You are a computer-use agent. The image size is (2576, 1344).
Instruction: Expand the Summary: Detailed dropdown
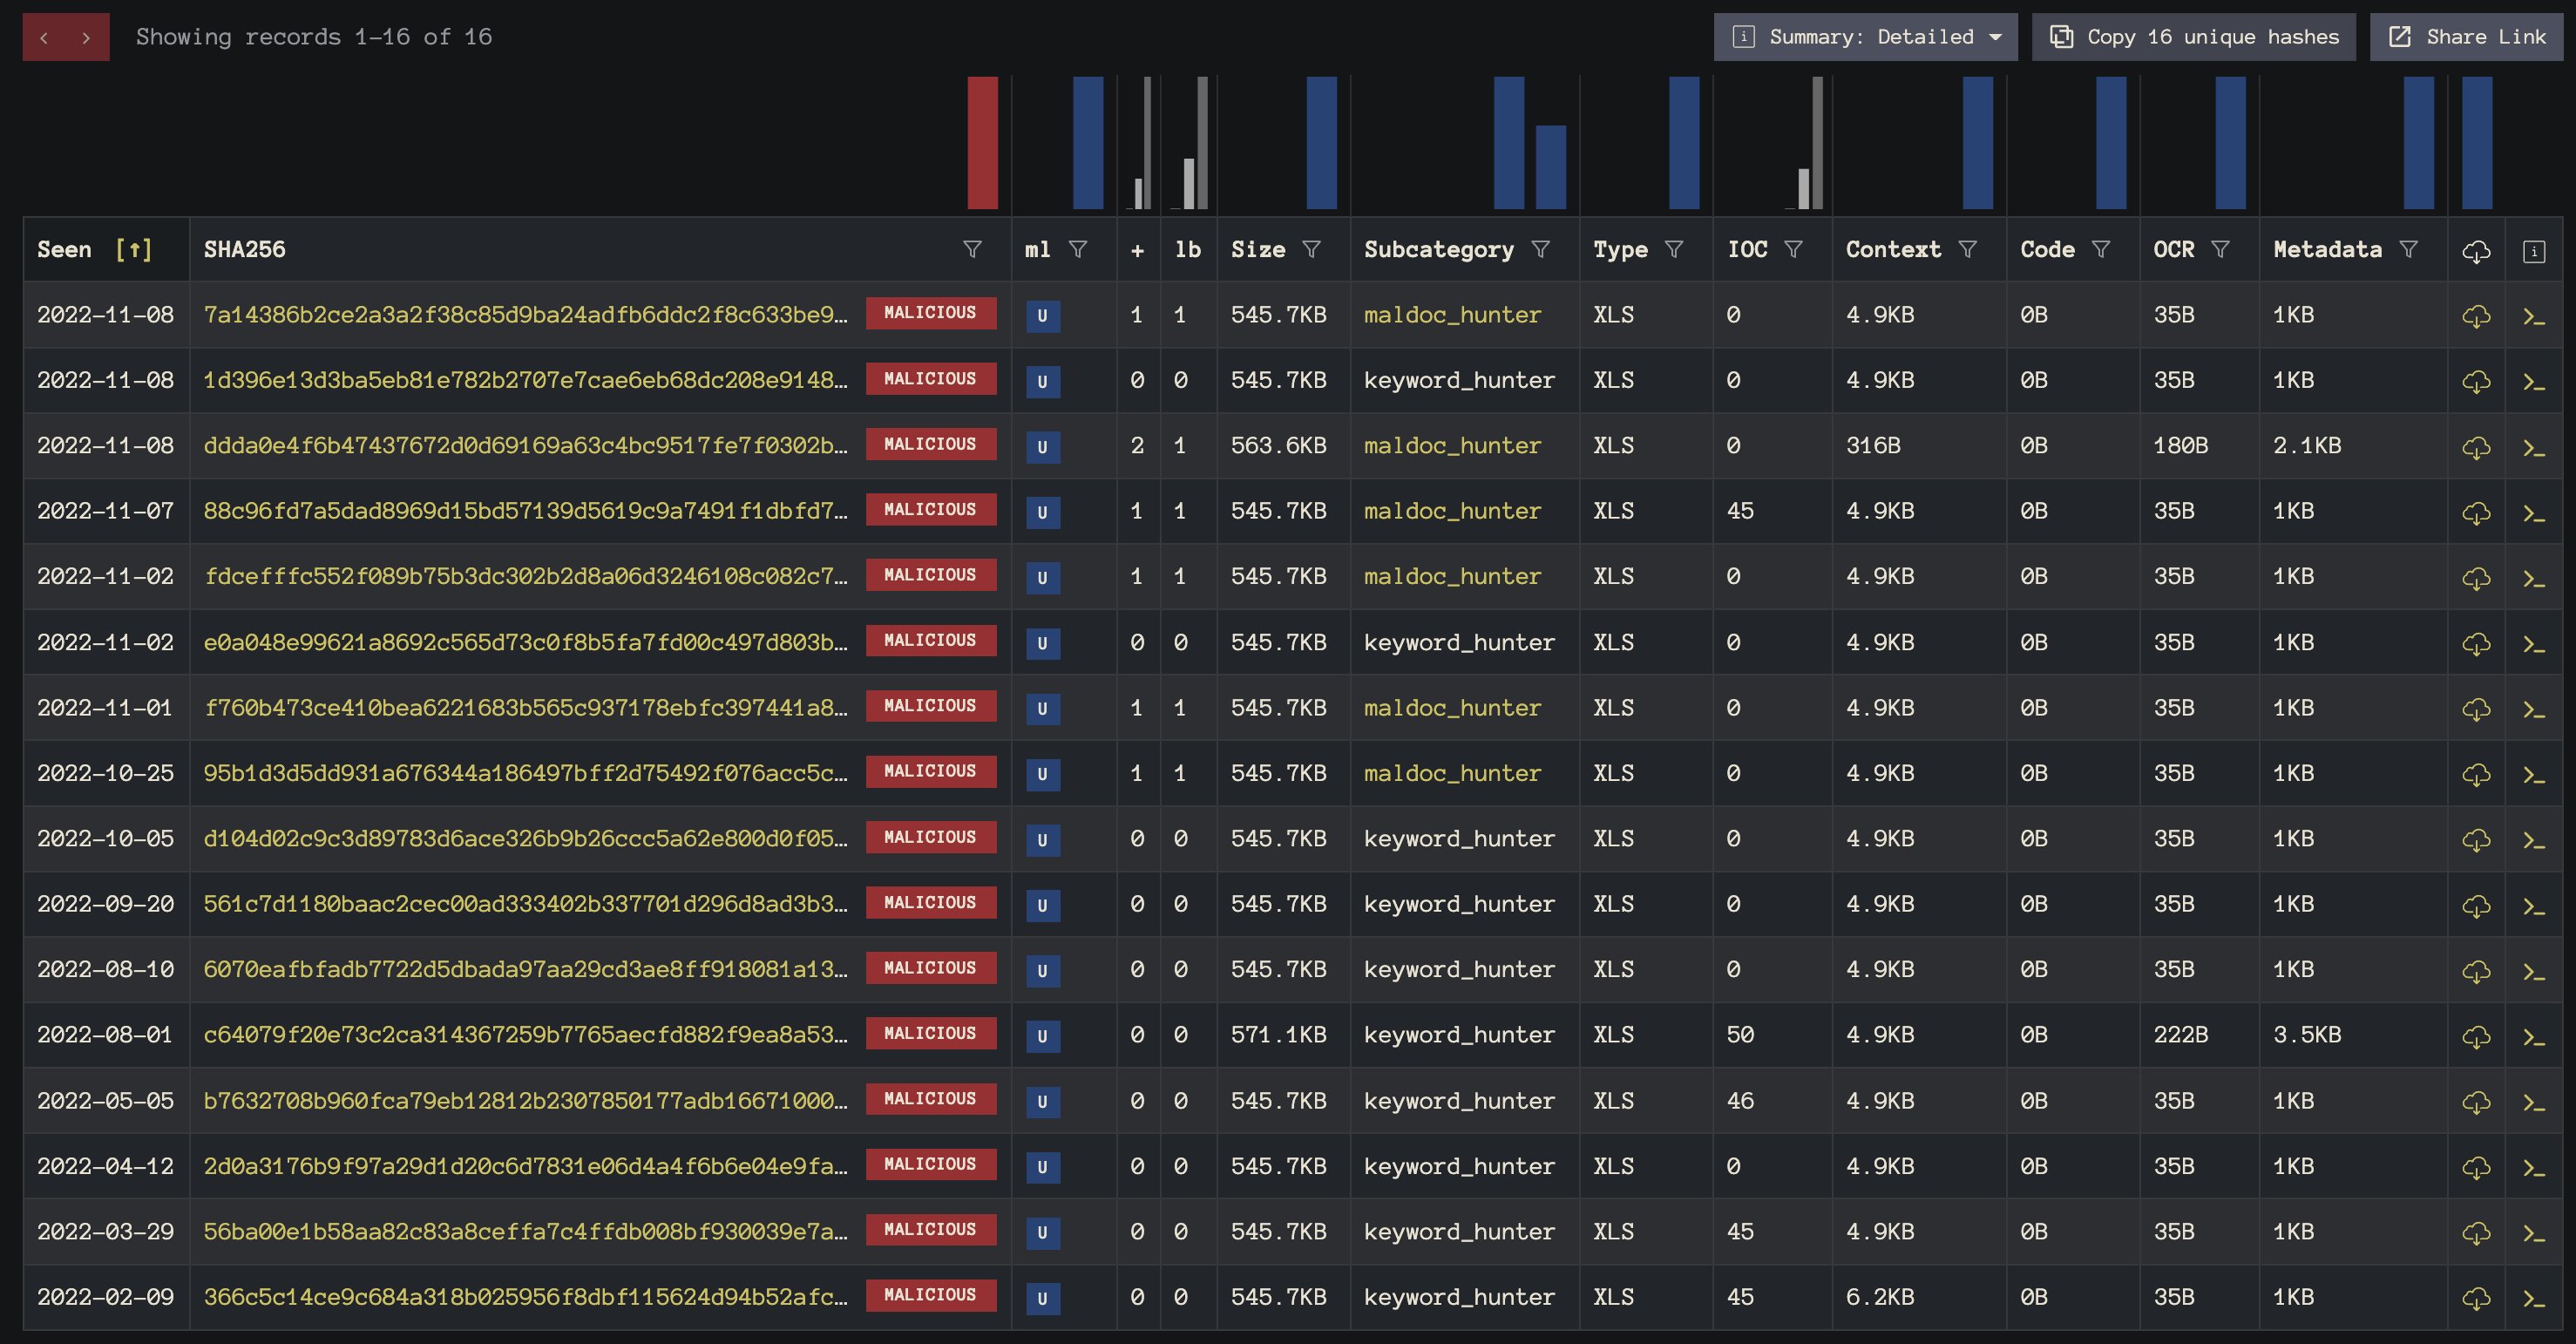pos(1865,37)
